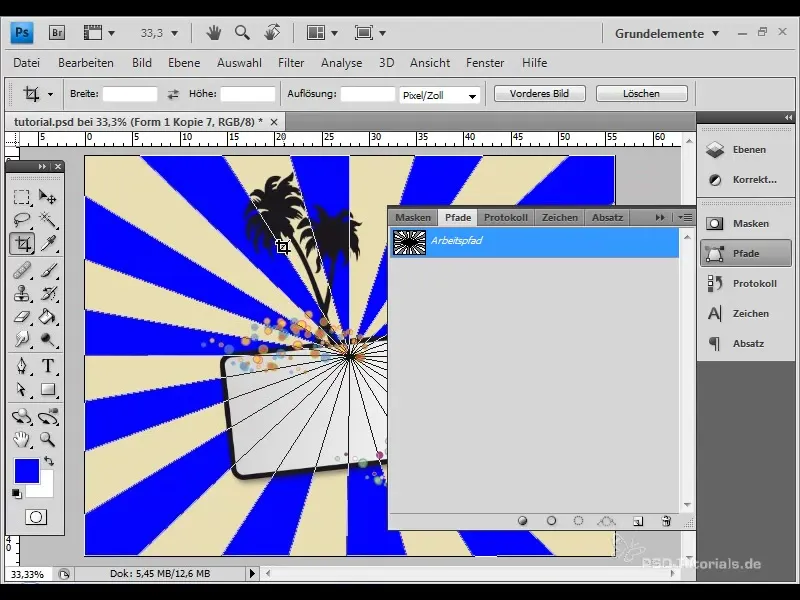Select the Healing Brush tool
Image resolution: width=800 pixels, height=600 pixels.
(x=21, y=270)
